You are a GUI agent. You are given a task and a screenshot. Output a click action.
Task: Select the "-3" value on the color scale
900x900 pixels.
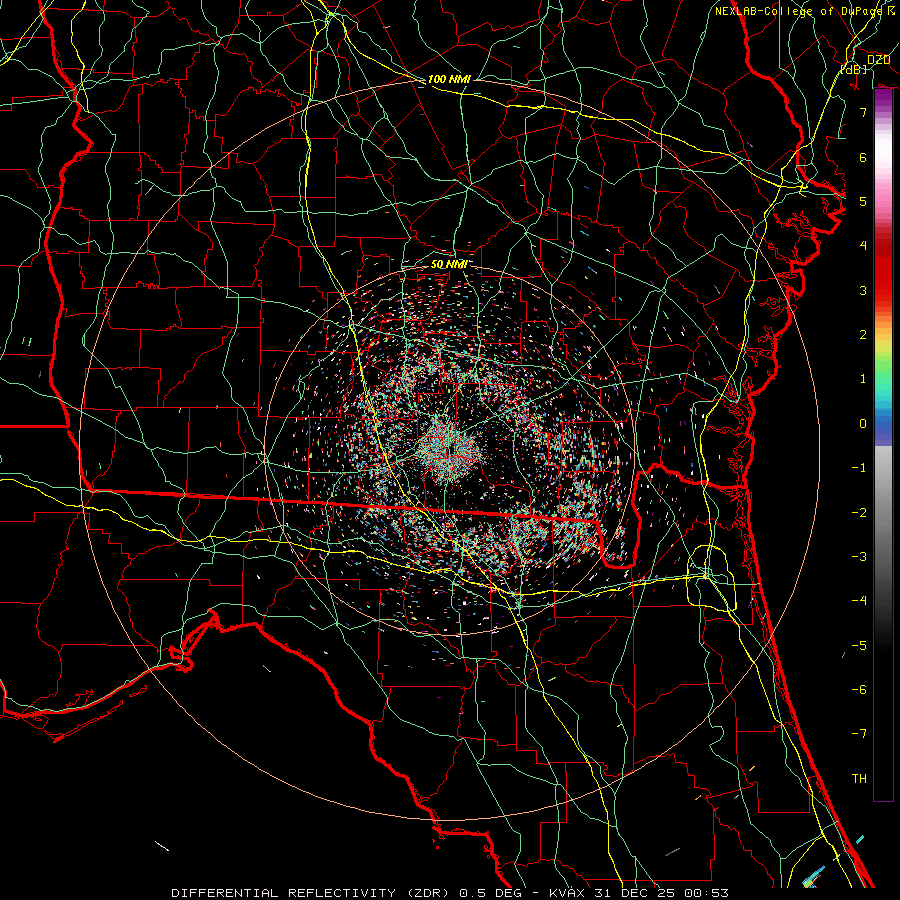click(x=859, y=557)
